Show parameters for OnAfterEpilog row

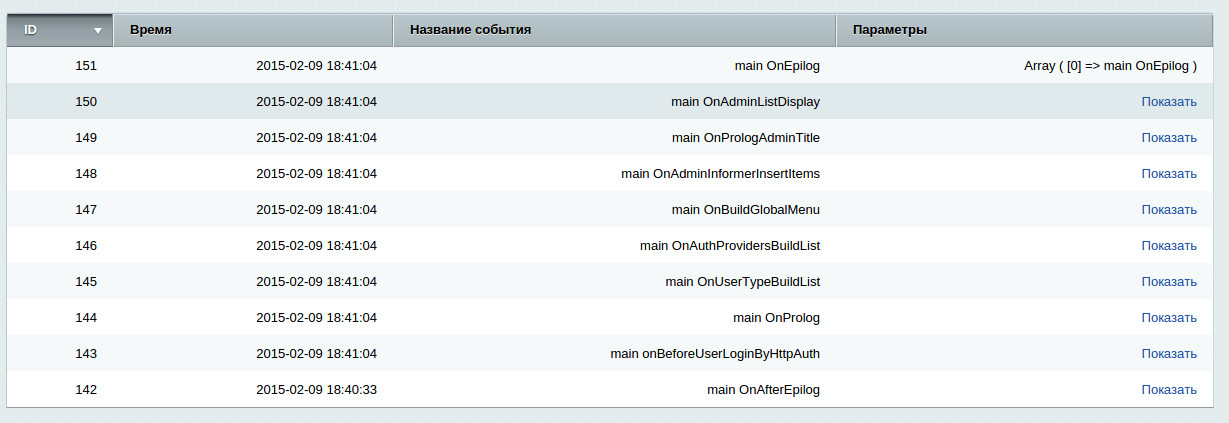pos(1168,390)
